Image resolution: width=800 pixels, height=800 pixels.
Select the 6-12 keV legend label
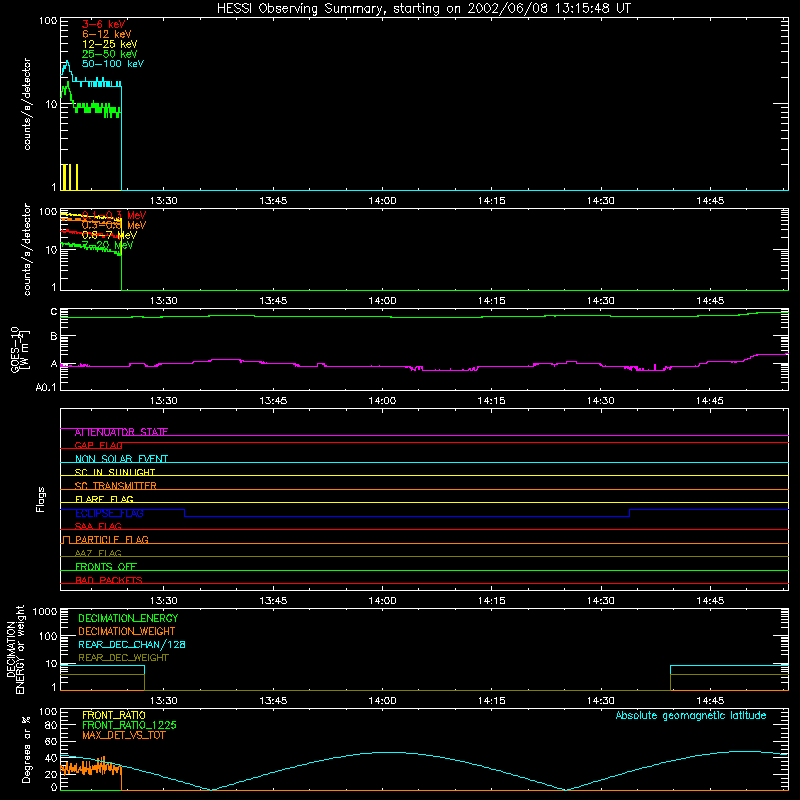pos(107,34)
